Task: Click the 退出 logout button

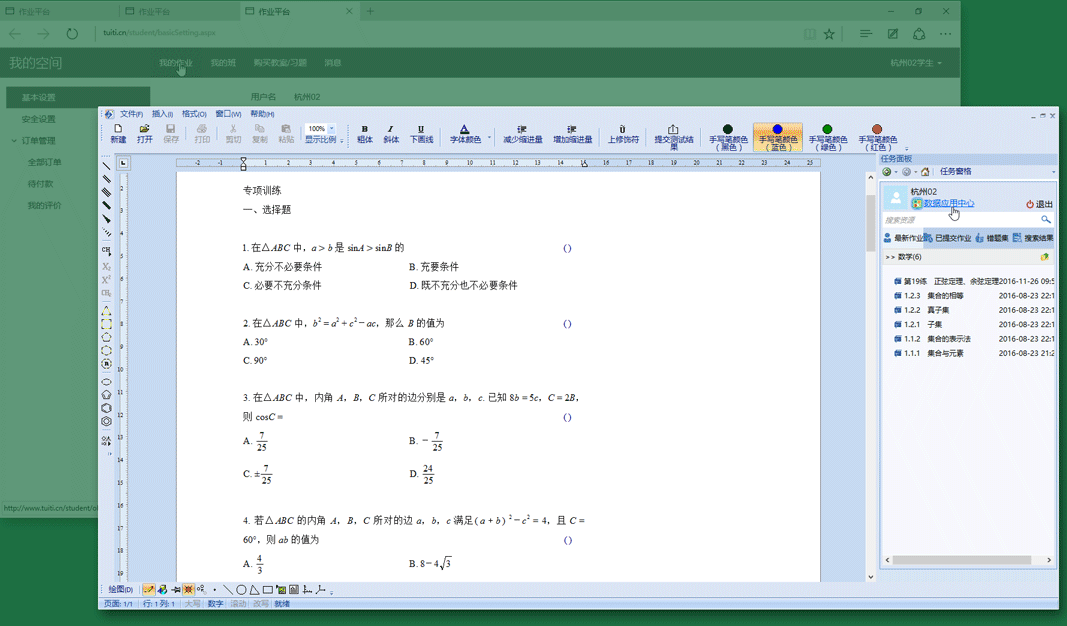Action: coord(1039,204)
